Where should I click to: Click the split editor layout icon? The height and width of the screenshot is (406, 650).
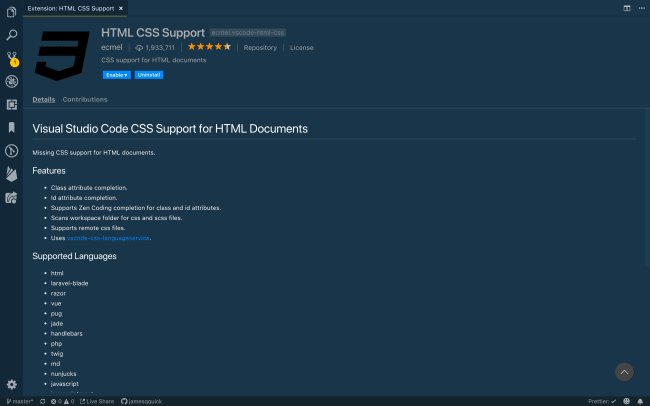point(627,8)
